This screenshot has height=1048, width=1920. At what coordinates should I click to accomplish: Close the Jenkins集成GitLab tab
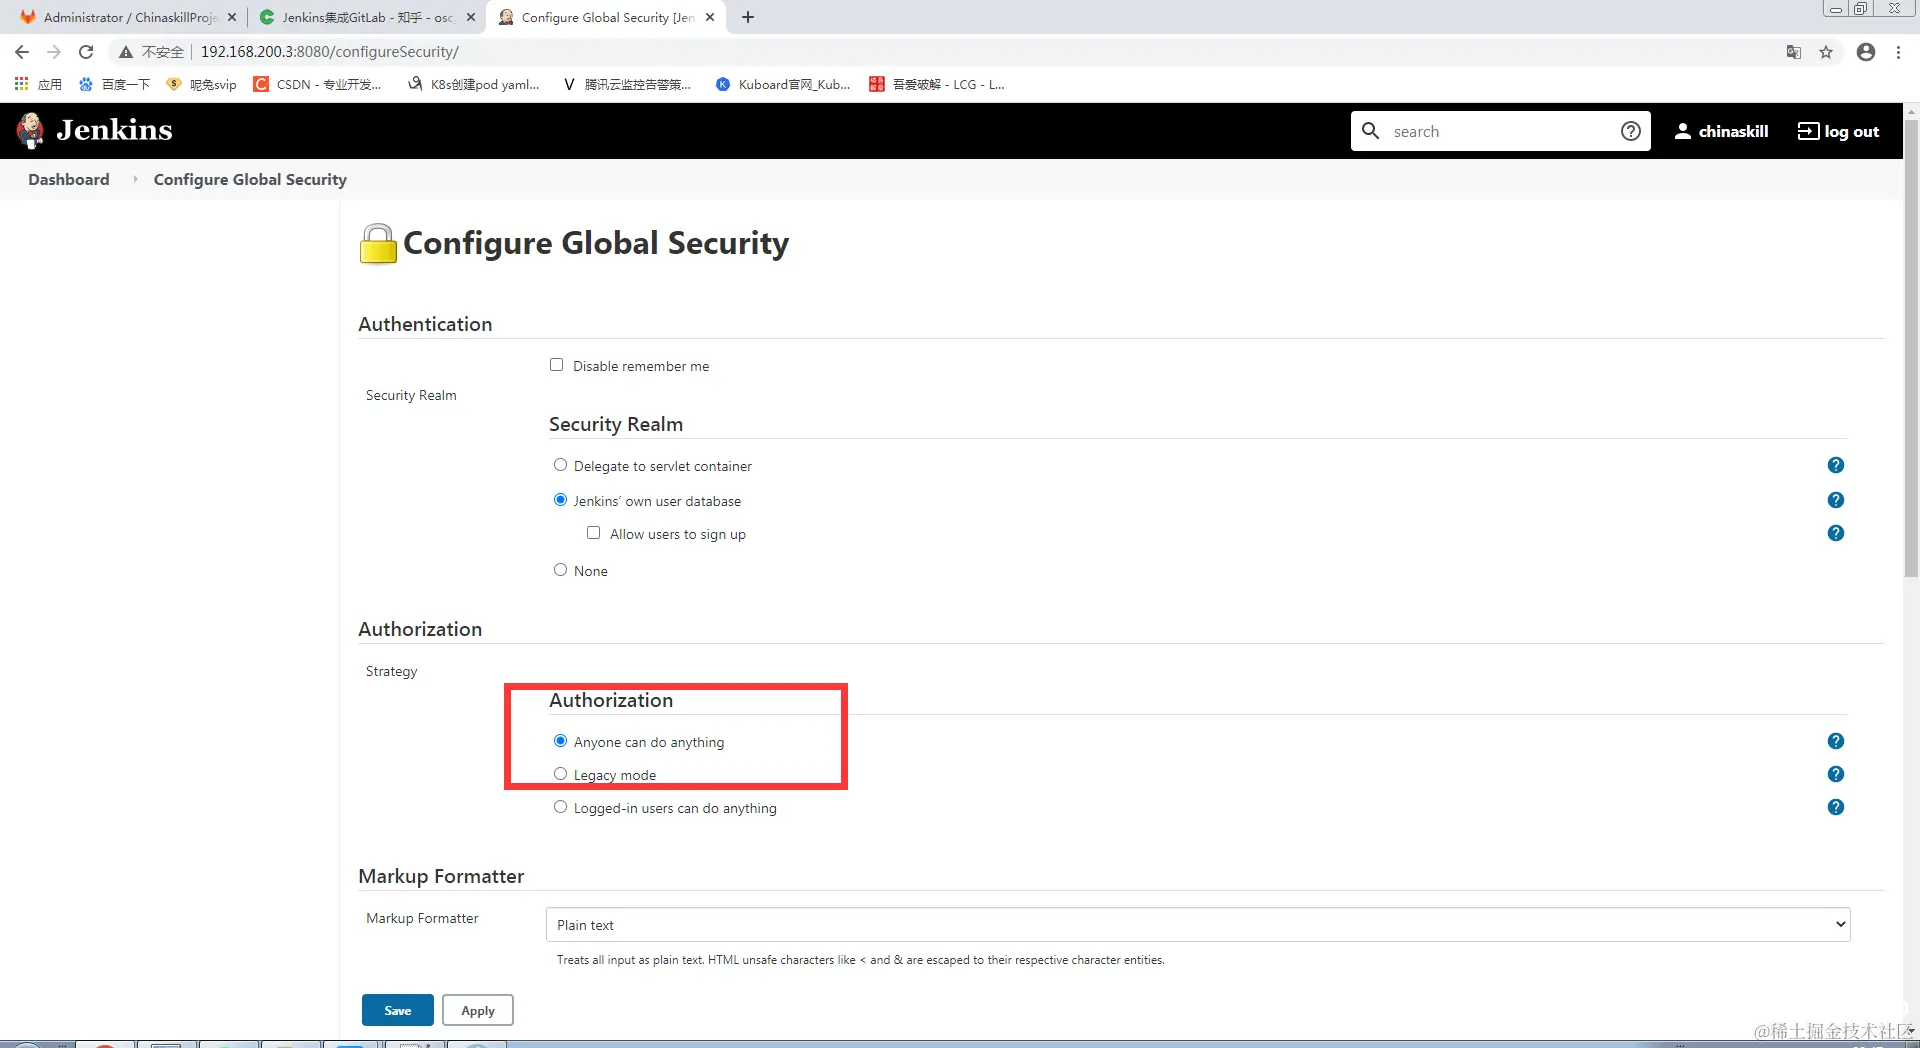(x=471, y=17)
